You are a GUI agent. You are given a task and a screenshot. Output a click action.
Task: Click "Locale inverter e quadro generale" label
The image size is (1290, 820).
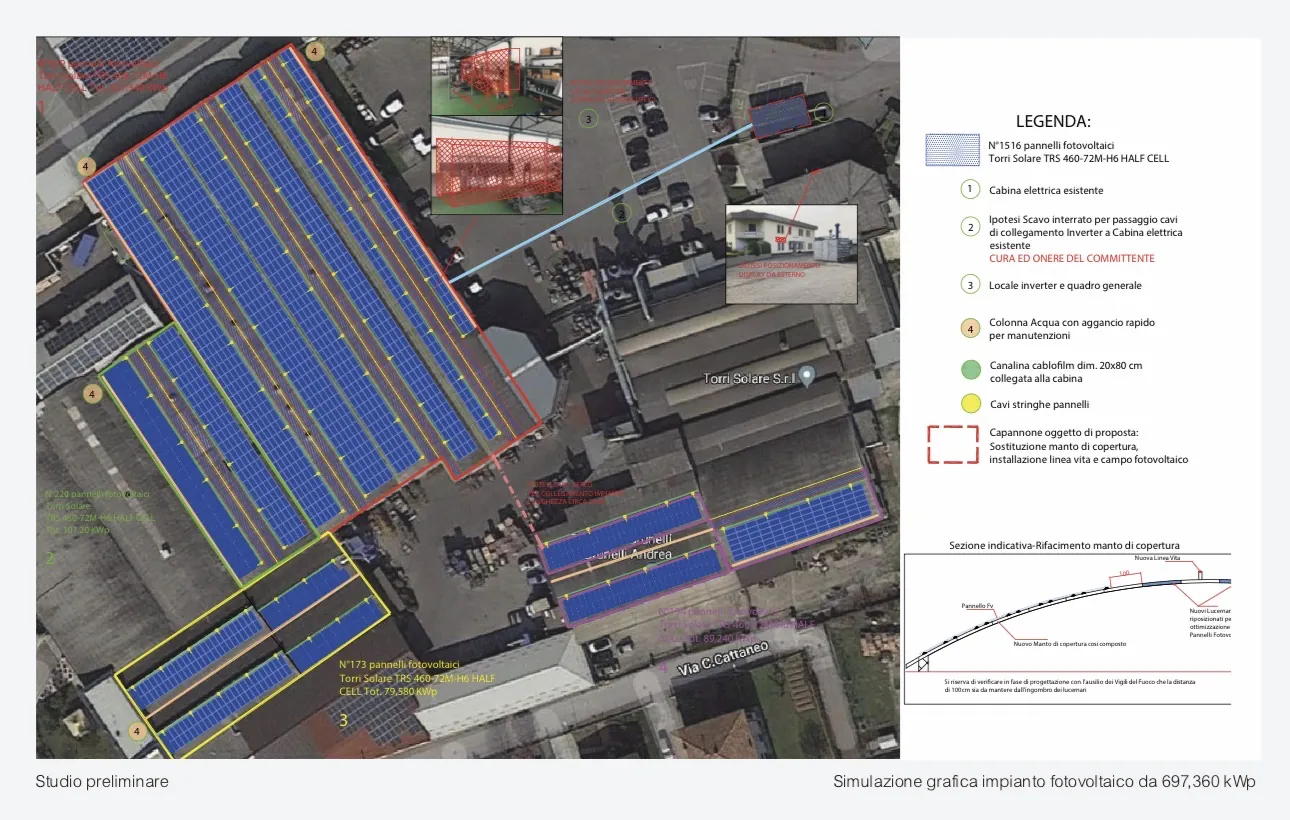pyautogui.click(x=1065, y=285)
